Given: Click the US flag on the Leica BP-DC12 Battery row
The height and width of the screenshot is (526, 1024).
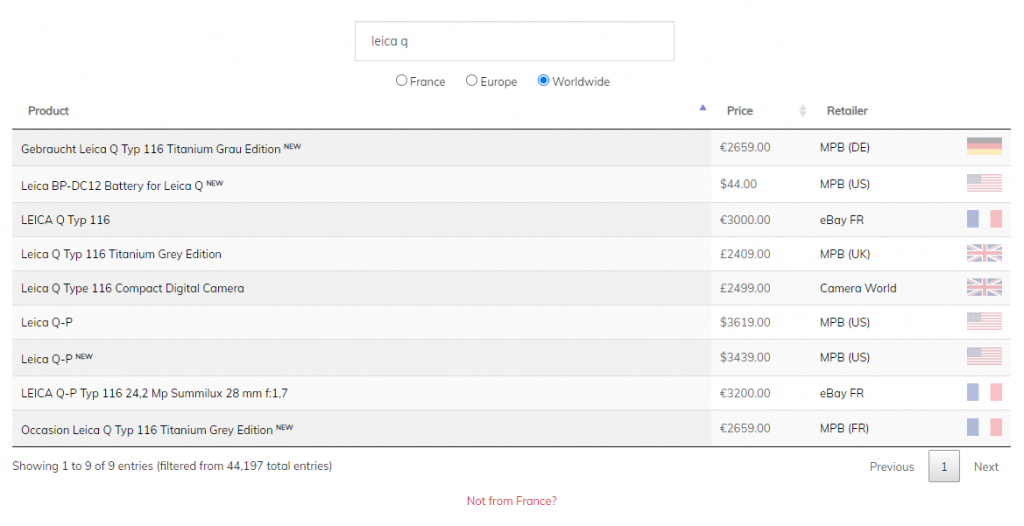Looking at the screenshot, I should coord(984,183).
